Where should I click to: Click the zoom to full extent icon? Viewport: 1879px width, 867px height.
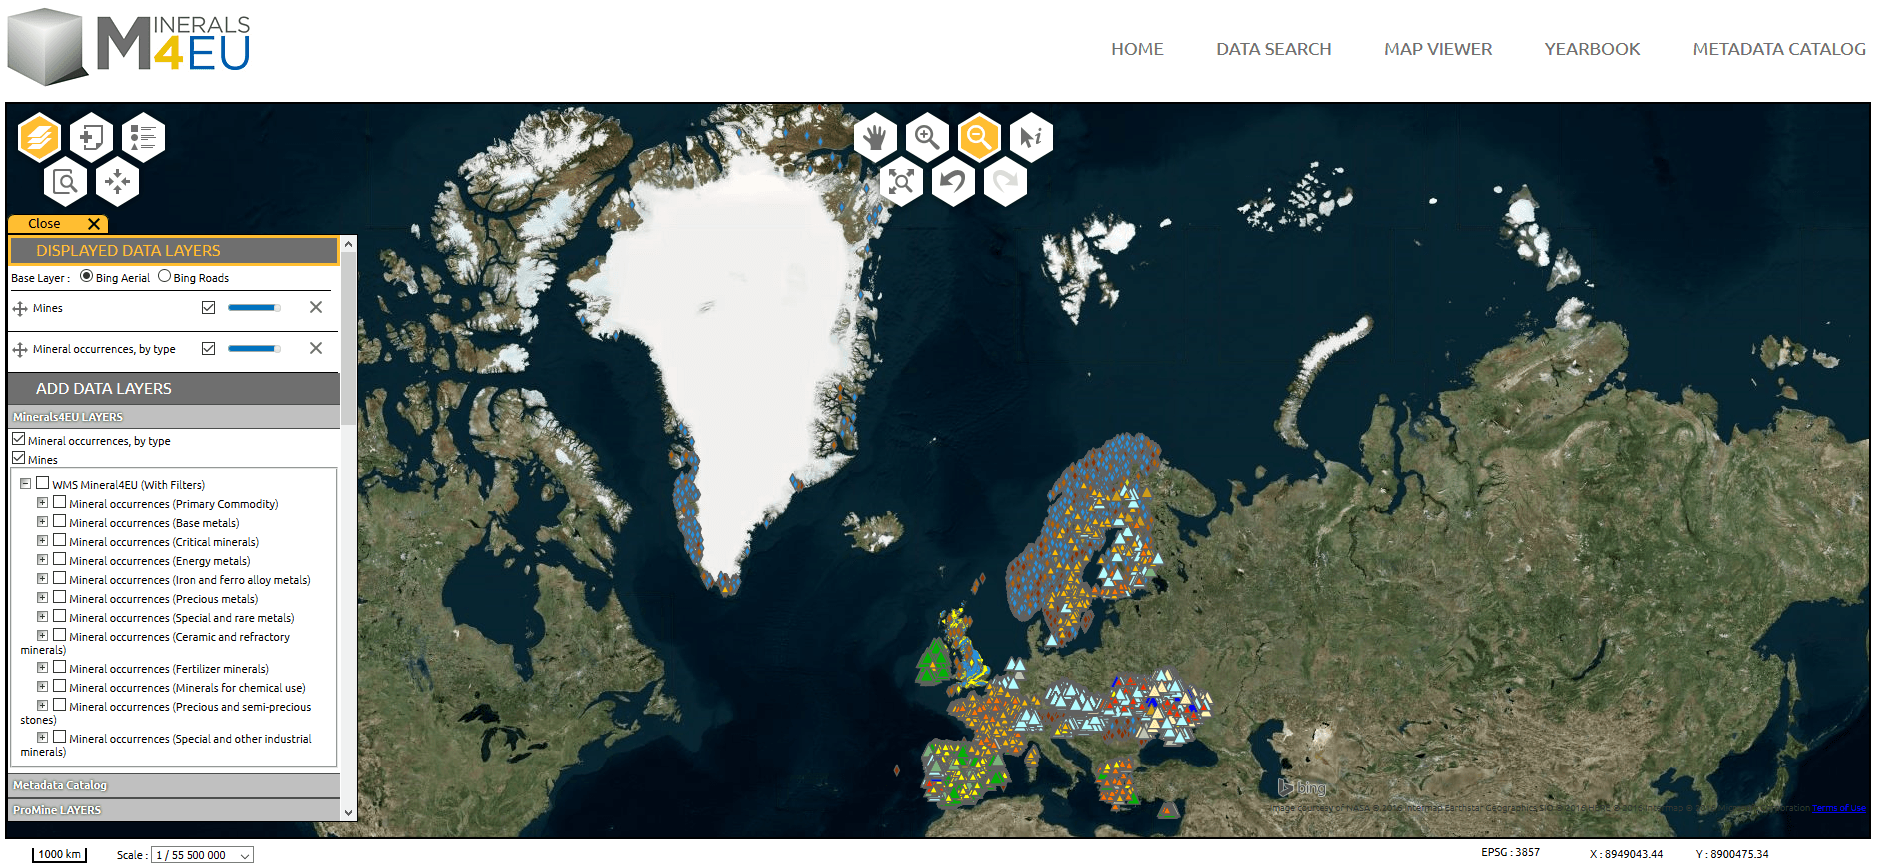901,182
